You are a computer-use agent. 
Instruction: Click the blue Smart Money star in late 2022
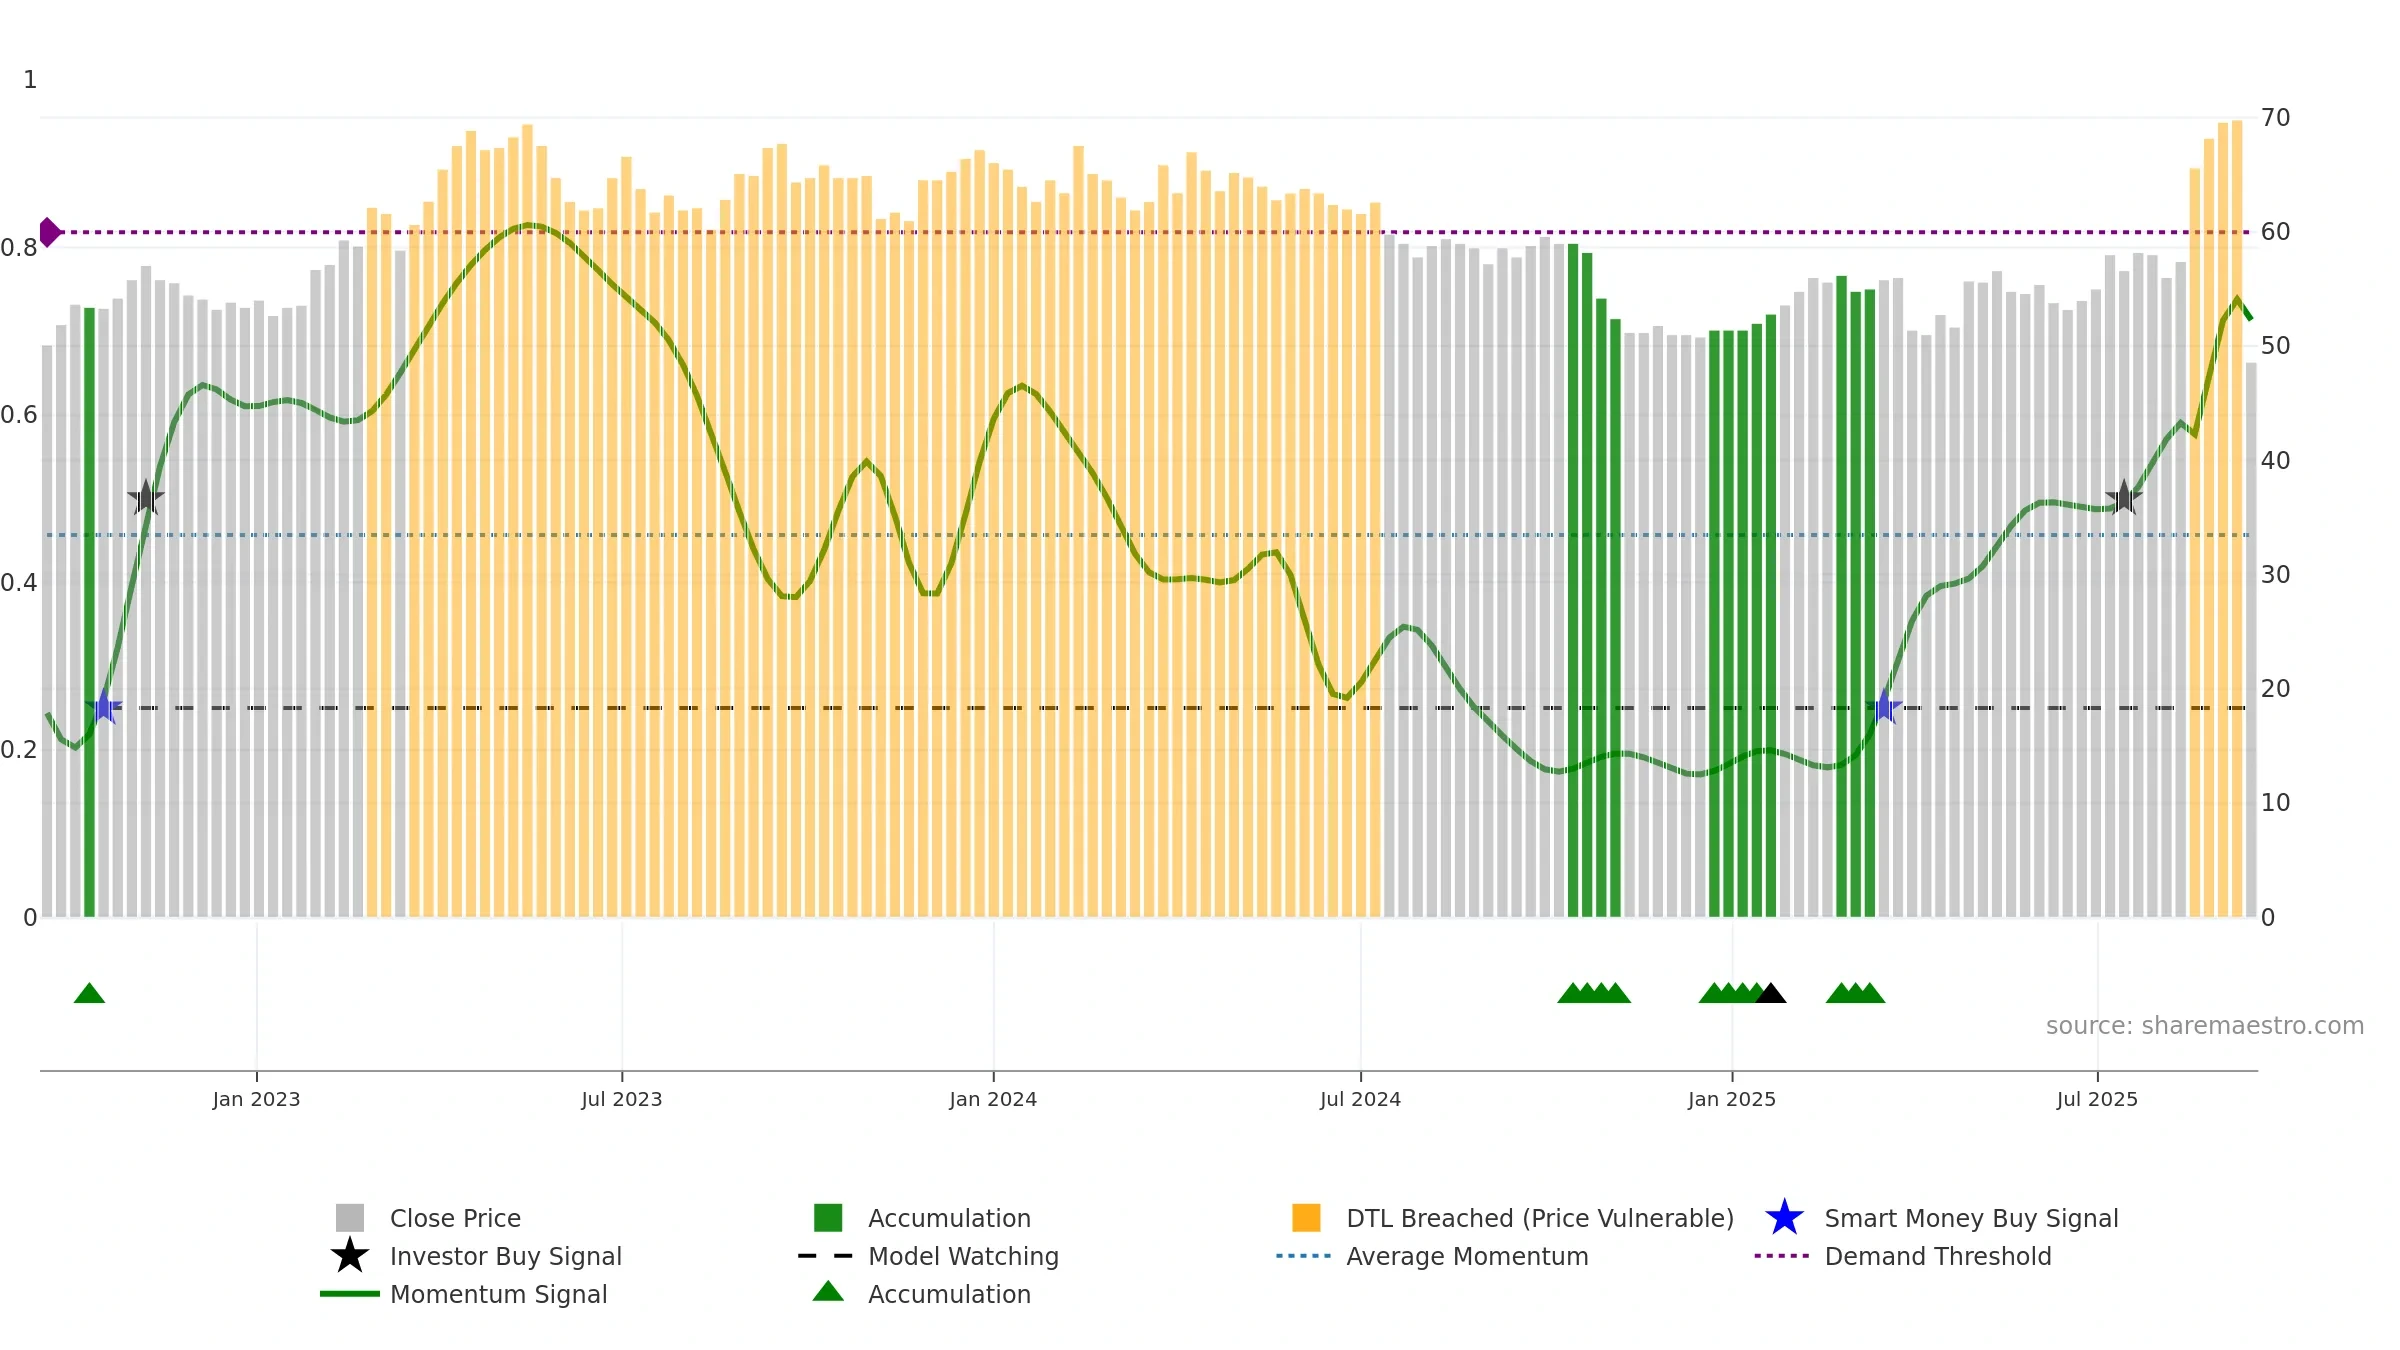pyautogui.click(x=104, y=707)
